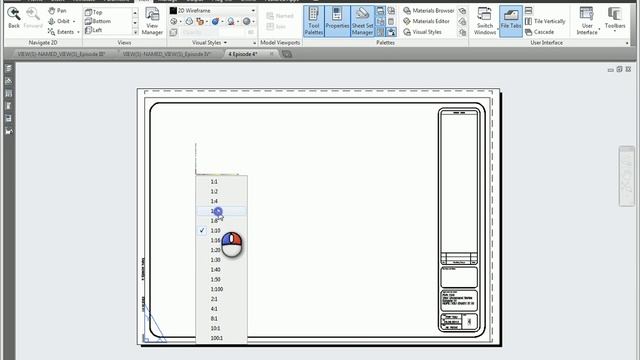Toggle File Tabs display
This screenshot has height=360, width=640.
coord(511,21)
